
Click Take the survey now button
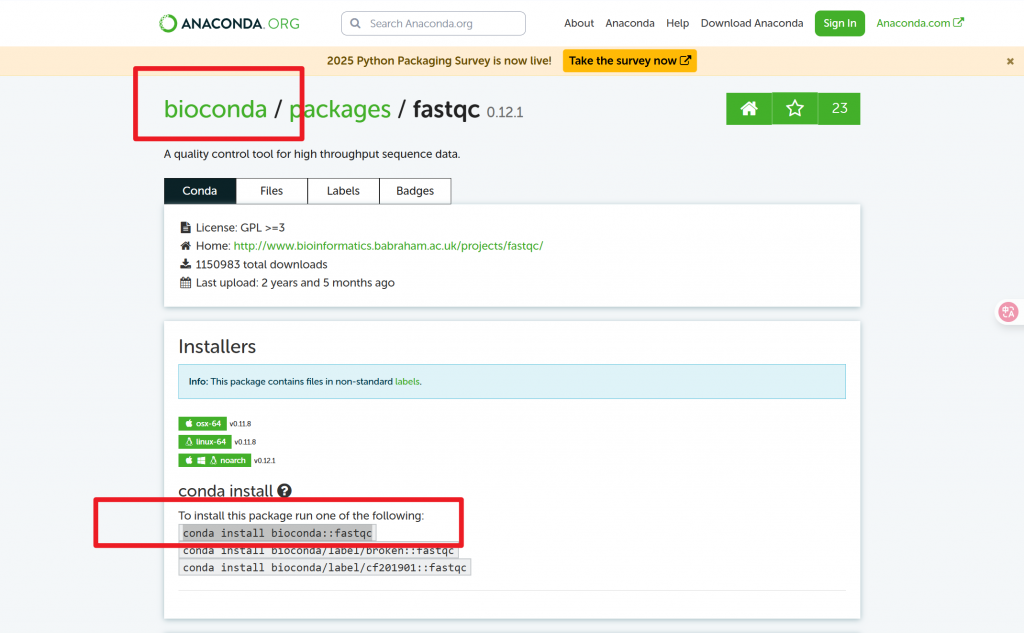click(630, 61)
